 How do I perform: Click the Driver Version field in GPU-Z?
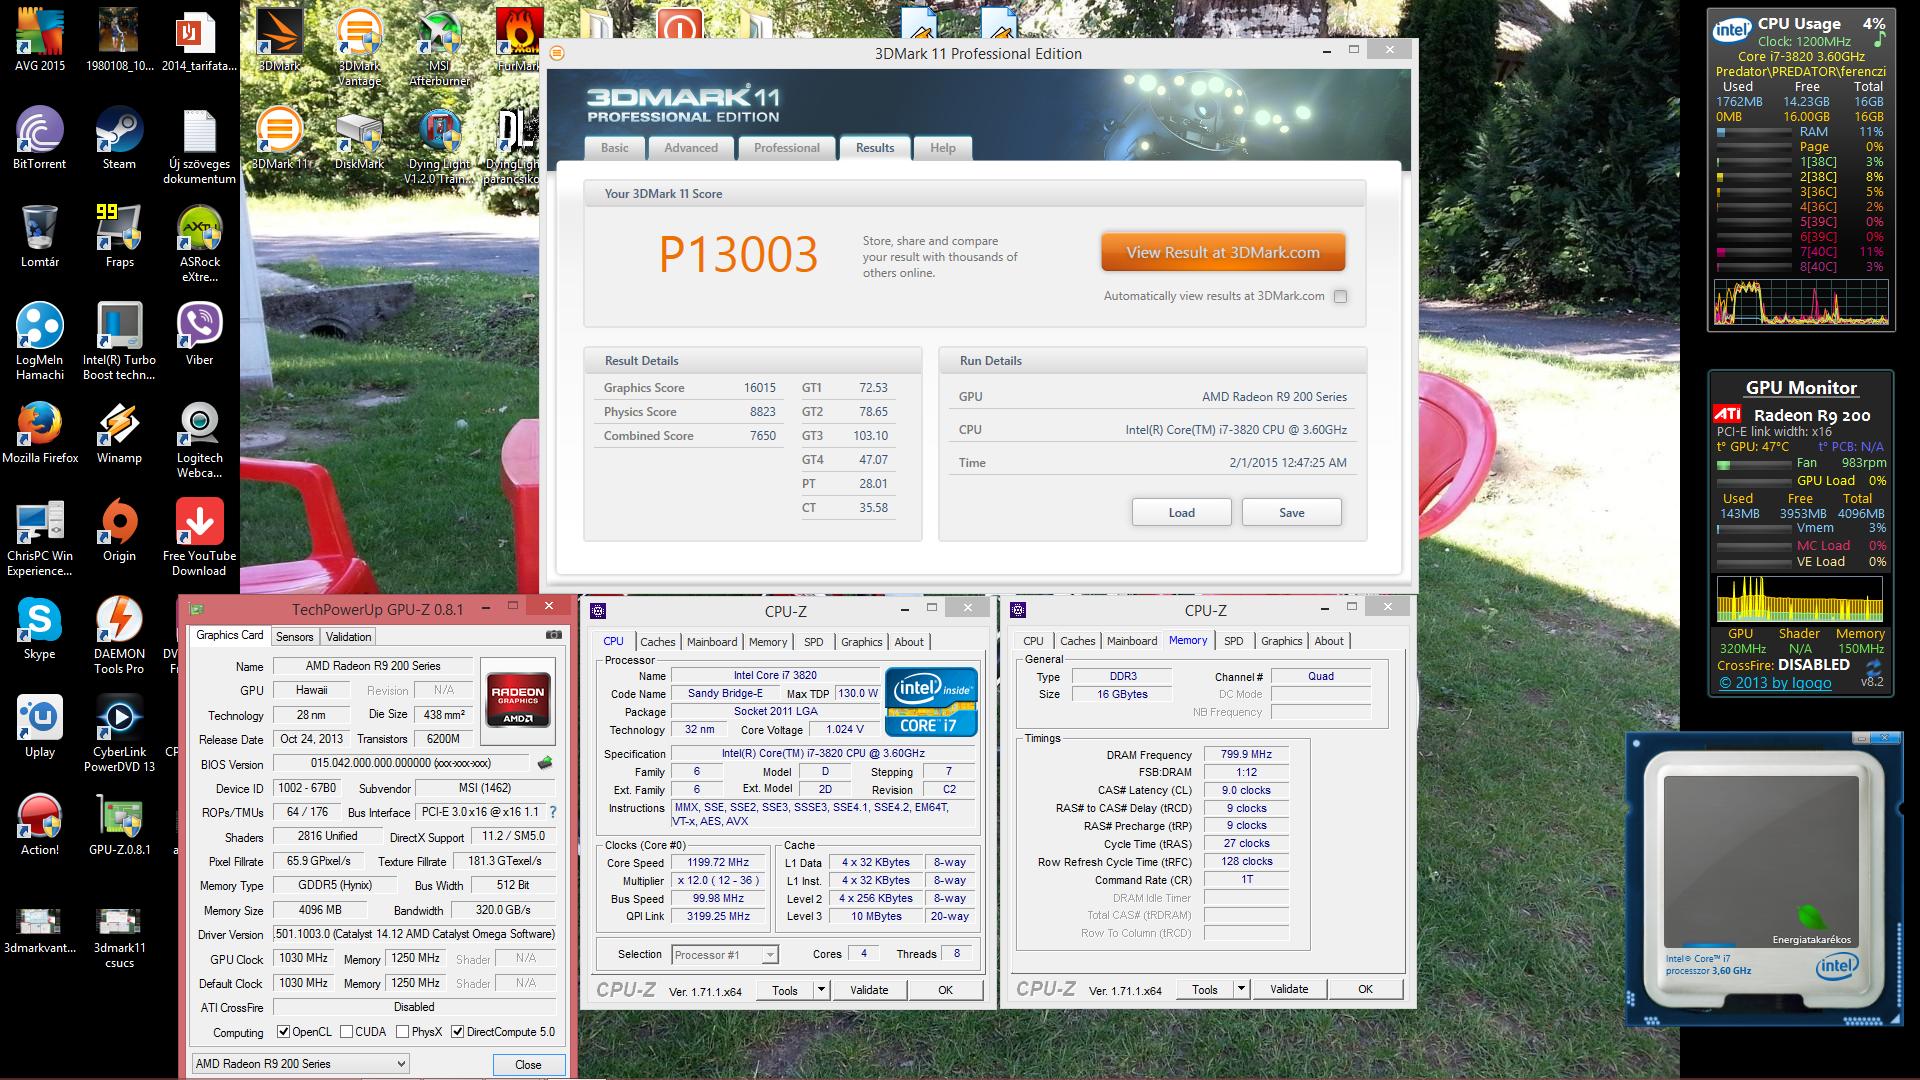414,934
